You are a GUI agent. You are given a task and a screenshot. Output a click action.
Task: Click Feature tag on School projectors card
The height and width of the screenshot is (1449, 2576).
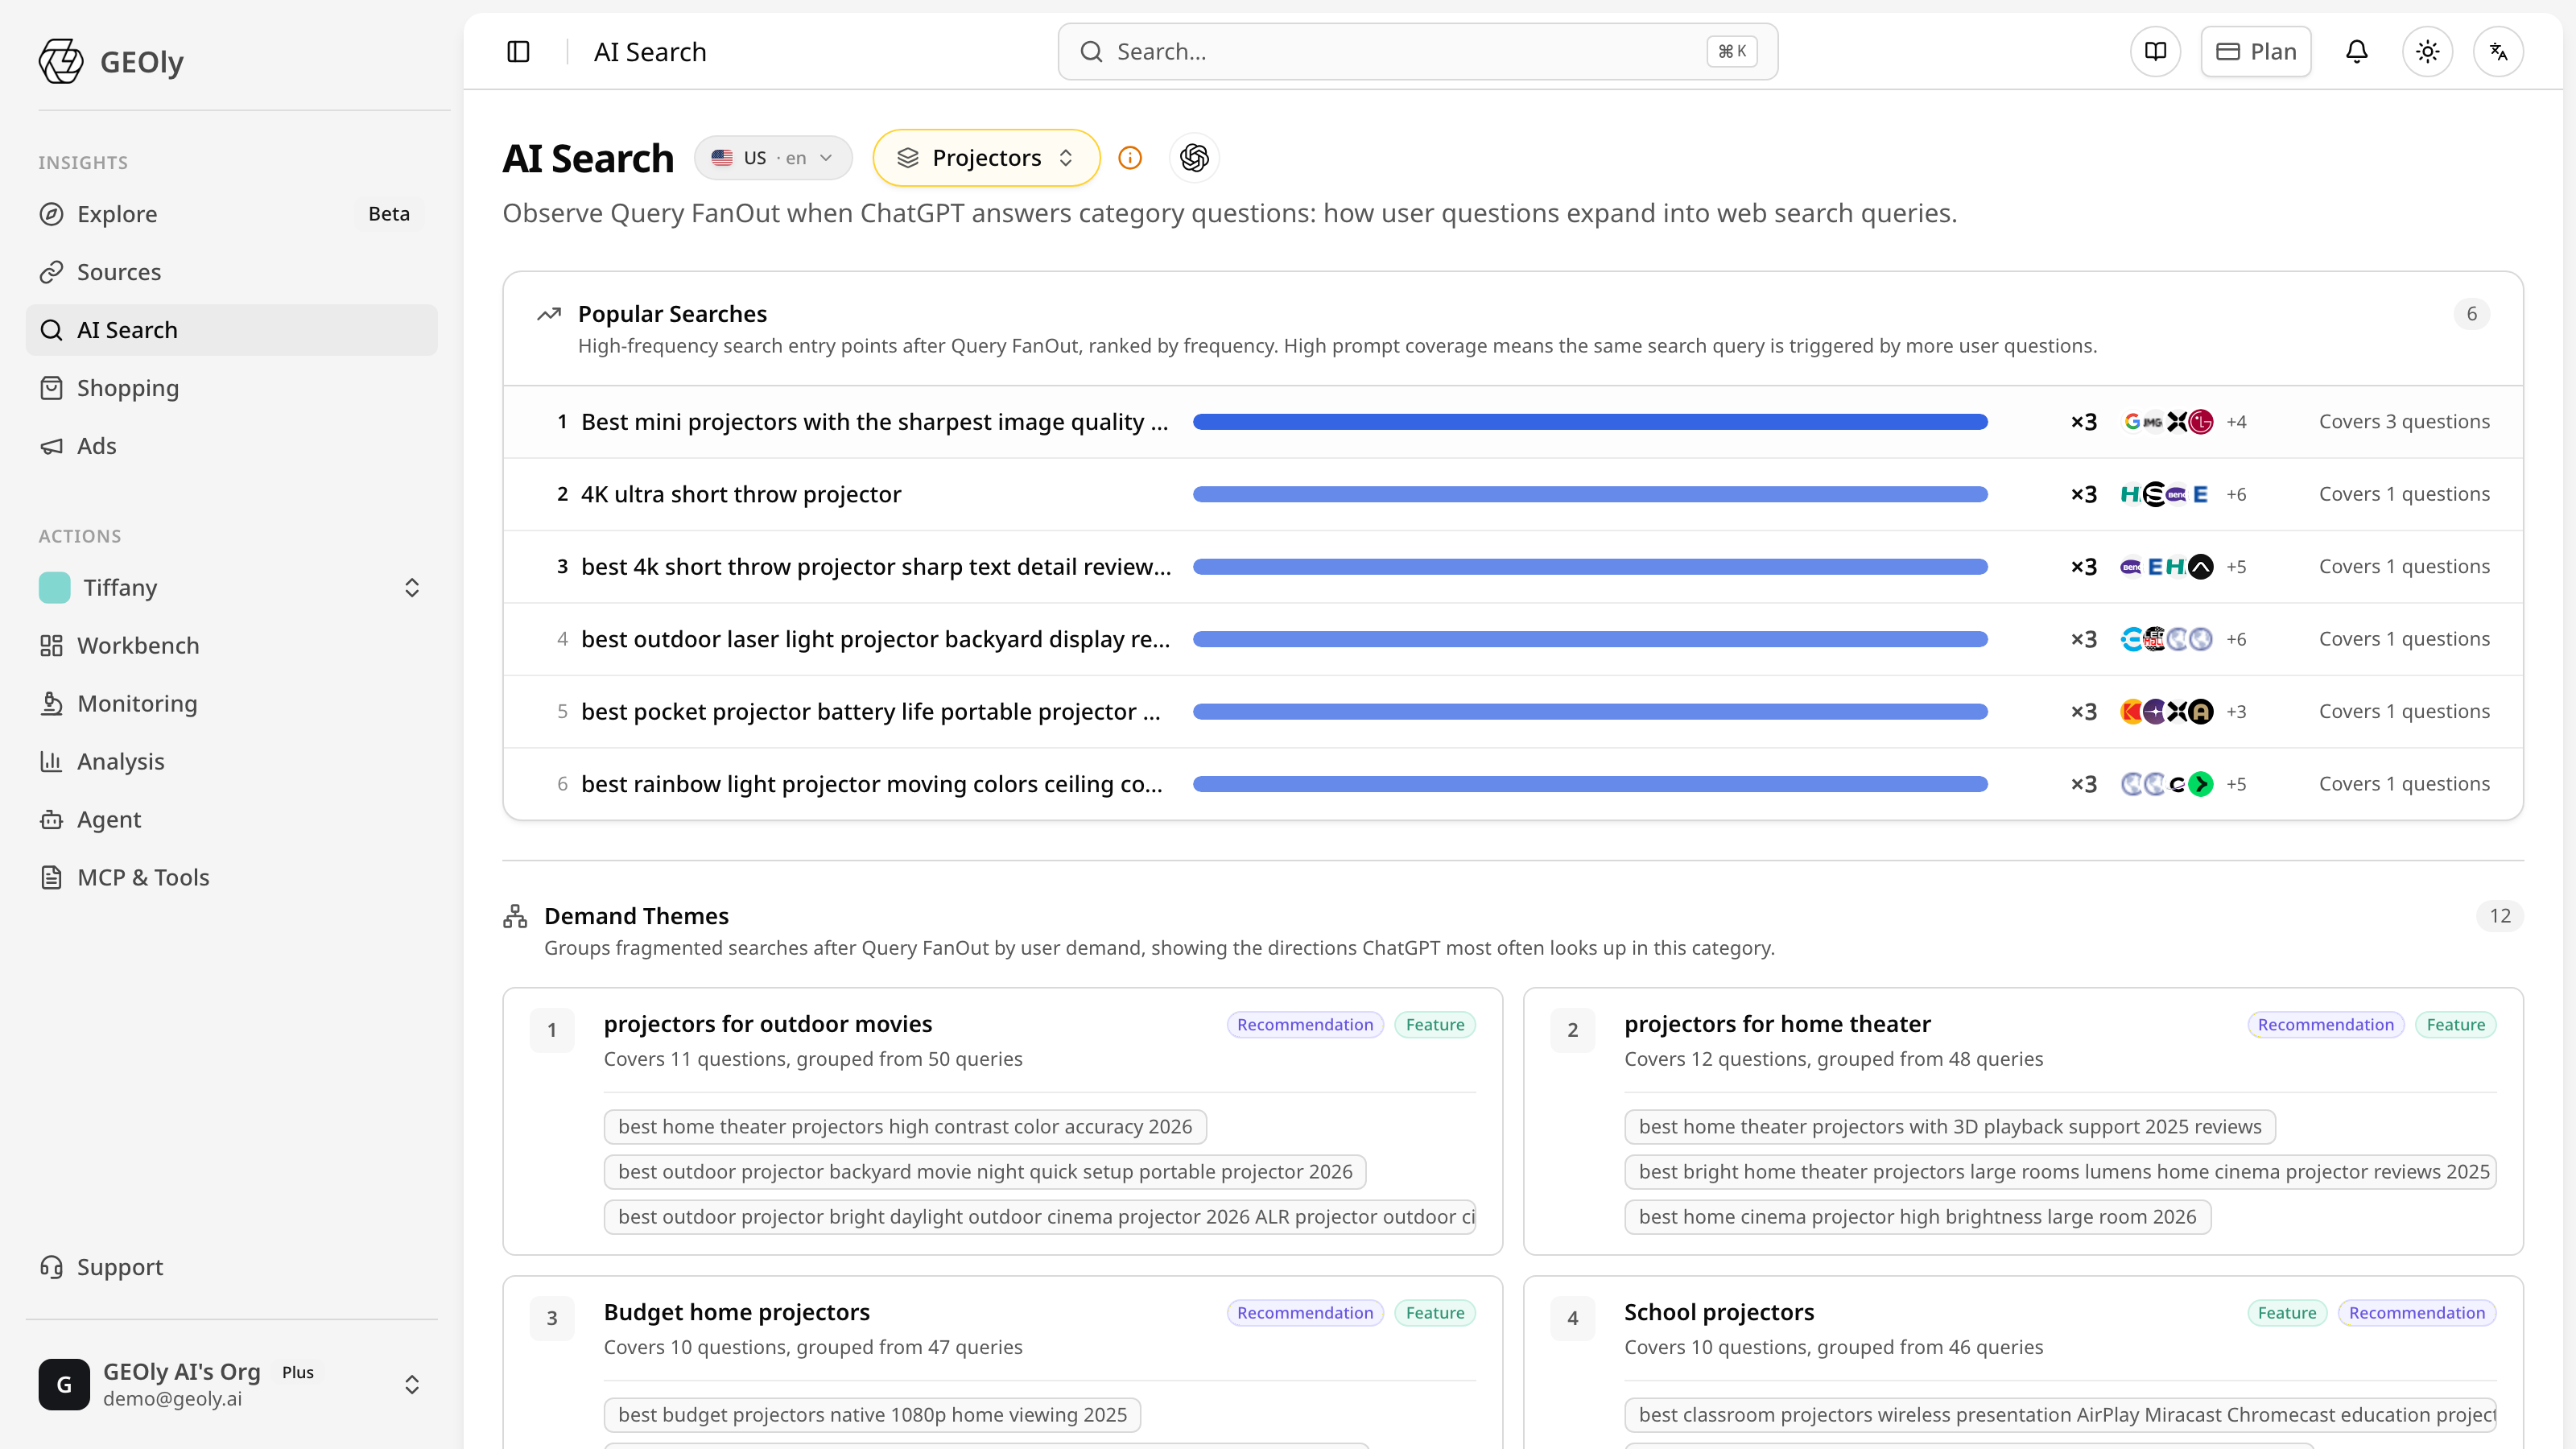pyautogui.click(x=2286, y=1312)
